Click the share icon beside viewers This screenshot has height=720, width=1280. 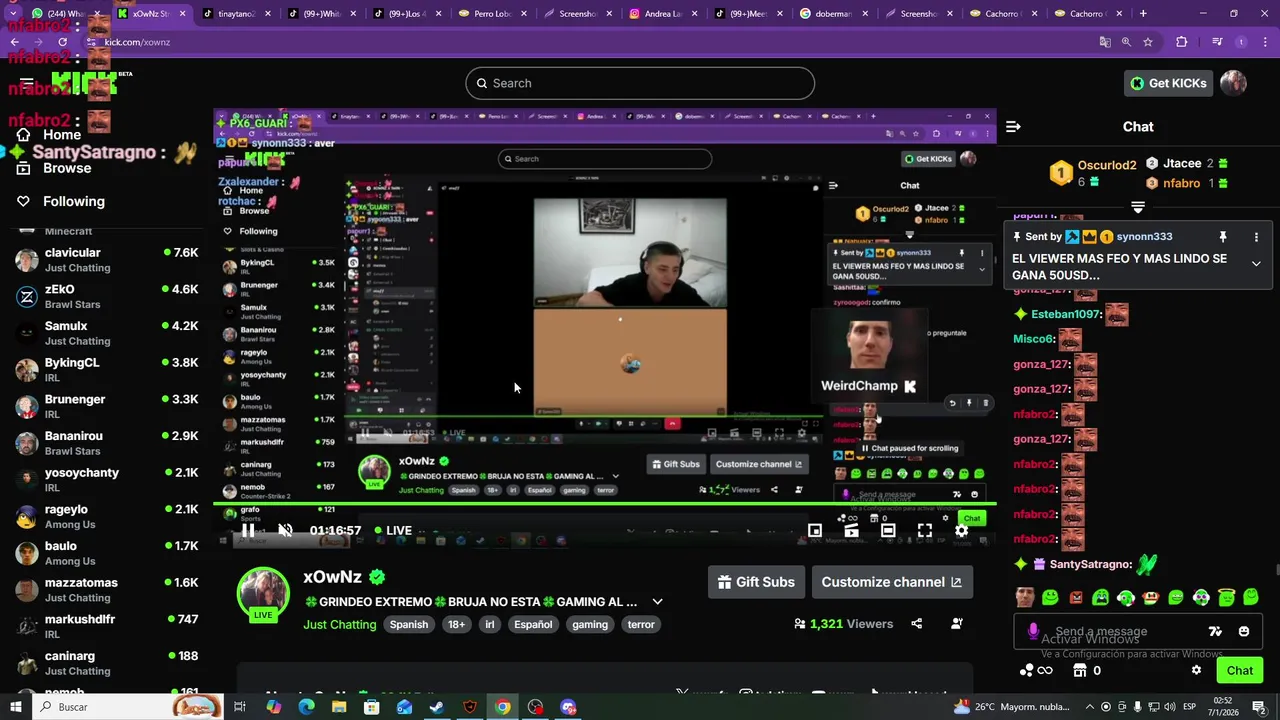click(916, 624)
